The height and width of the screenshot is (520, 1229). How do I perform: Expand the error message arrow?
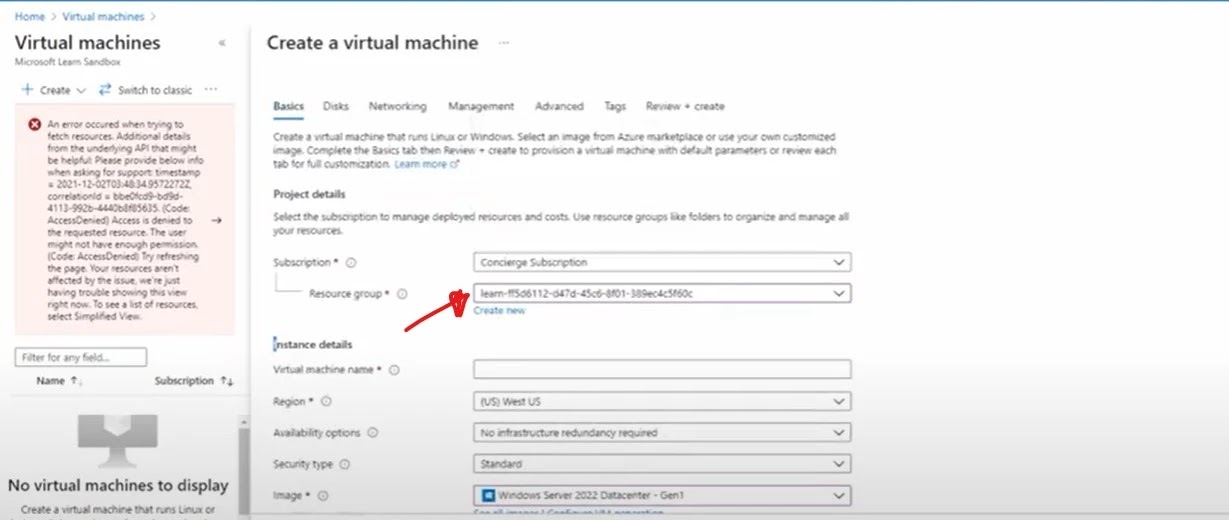[x=217, y=220]
